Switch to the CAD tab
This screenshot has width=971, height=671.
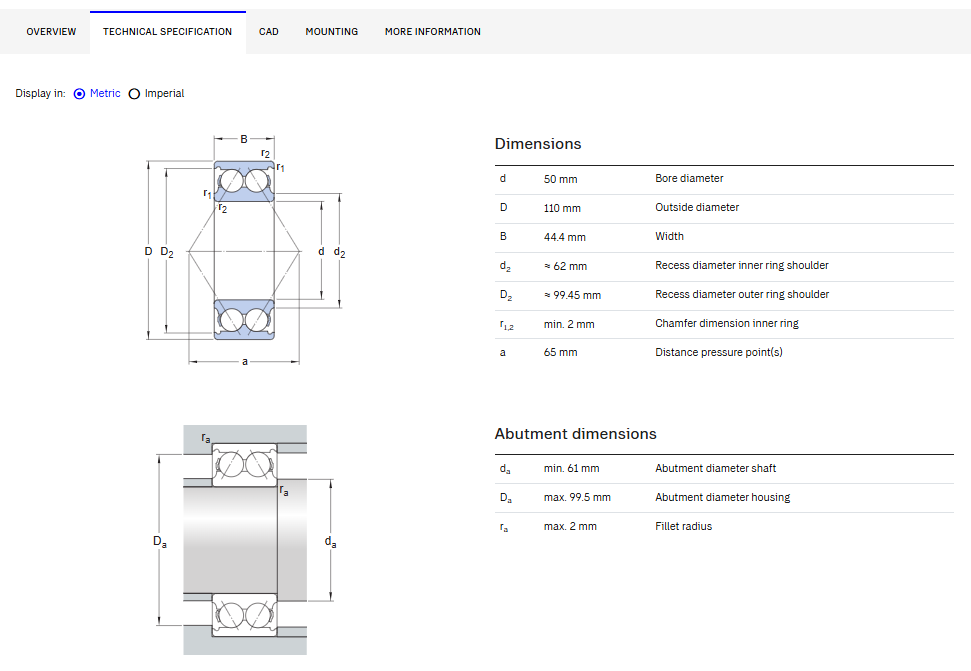click(x=269, y=32)
